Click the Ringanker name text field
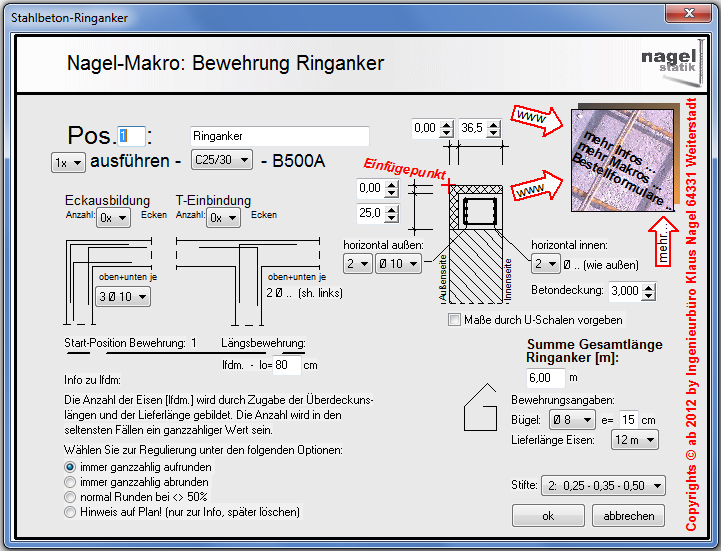The height and width of the screenshot is (551, 721). 279,136
